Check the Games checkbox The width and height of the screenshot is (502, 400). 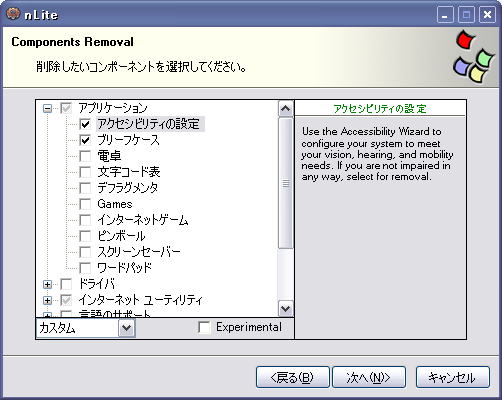point(85,204)
